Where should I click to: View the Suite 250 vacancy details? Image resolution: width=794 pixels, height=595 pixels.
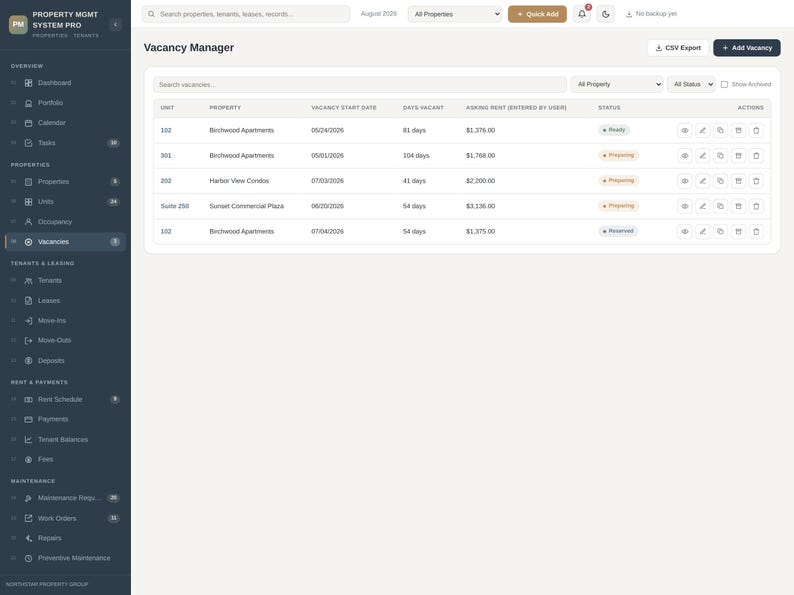[685, 206]
